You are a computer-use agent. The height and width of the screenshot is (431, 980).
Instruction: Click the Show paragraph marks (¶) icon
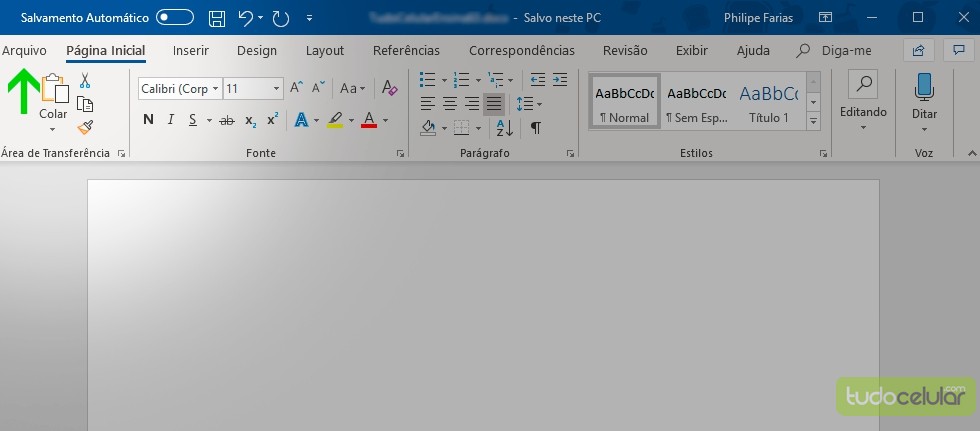click(x=536, y=127)
